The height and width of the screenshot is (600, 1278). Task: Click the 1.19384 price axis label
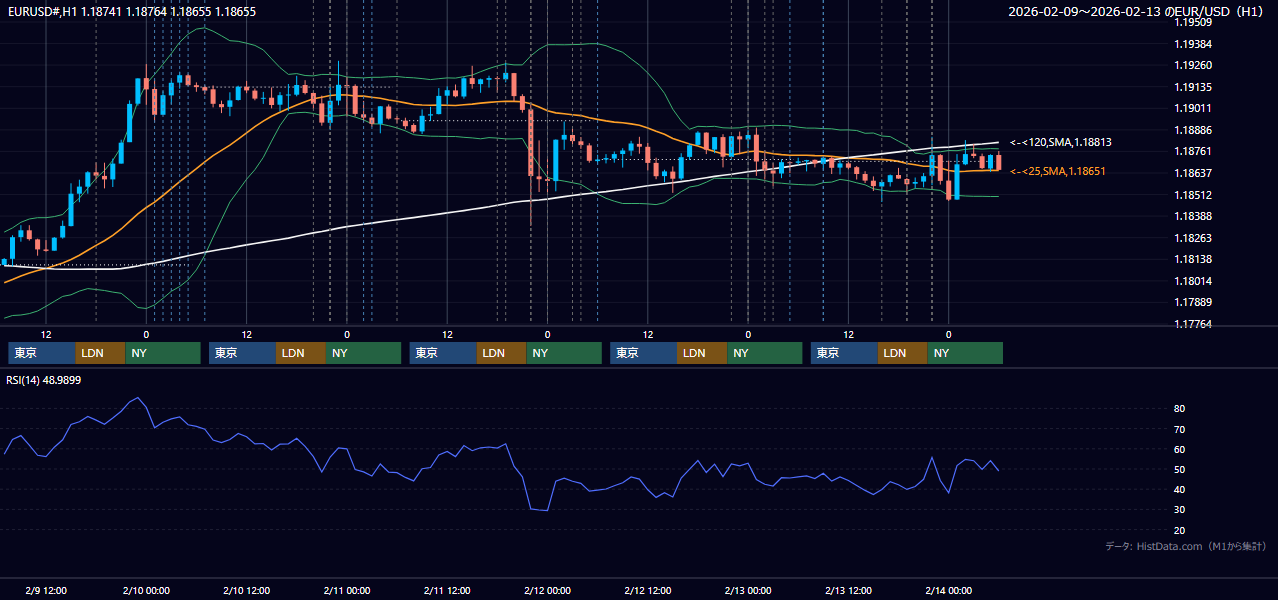pos(1192,44)
